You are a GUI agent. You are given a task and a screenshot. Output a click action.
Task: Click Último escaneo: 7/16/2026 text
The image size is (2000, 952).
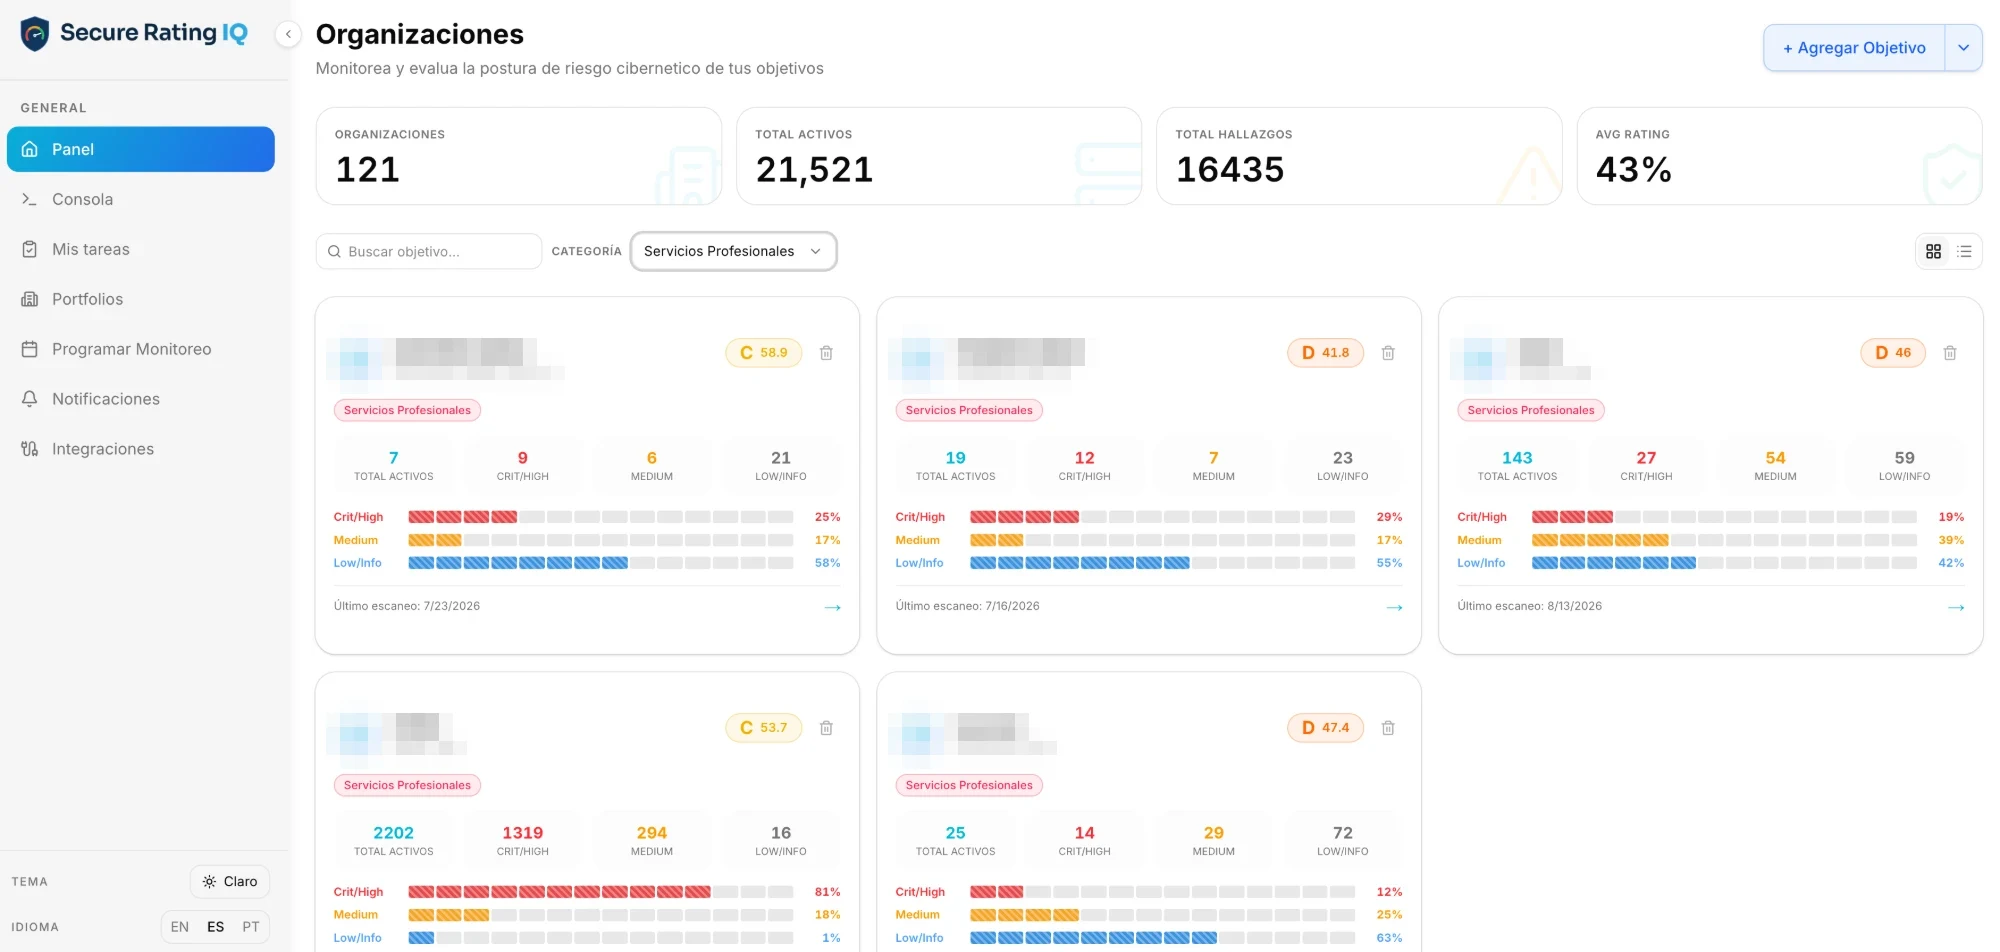coord(967,606)
